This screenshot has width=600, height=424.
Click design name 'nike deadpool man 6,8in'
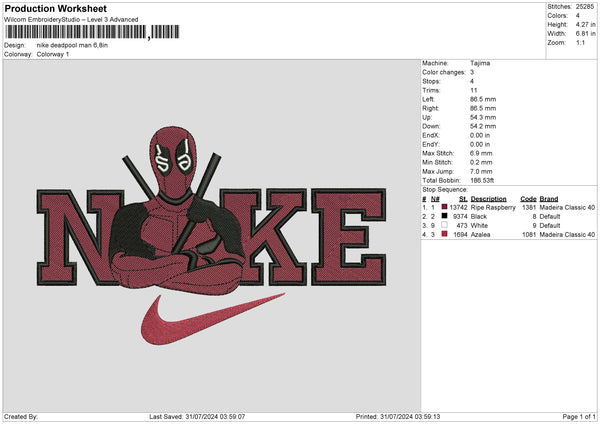[72, 45]
